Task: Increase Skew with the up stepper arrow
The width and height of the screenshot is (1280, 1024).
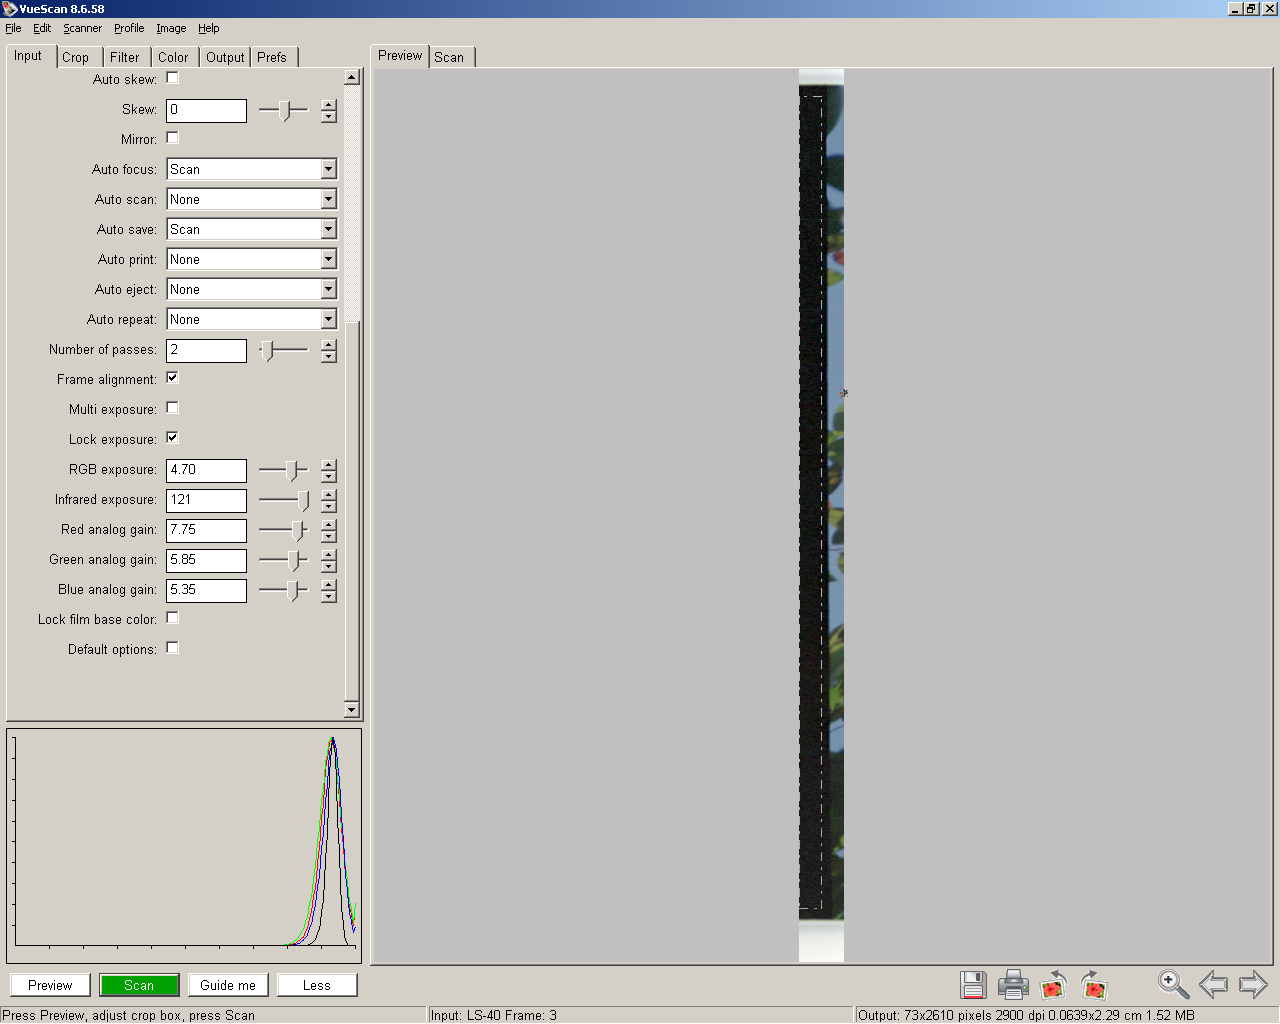Action: tap(329, 105)
